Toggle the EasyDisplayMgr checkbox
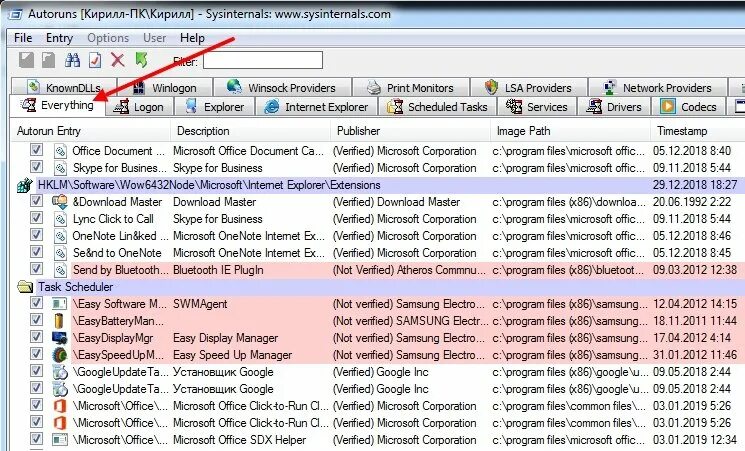Image resolution: width=745 pixels, height=451 pixels. [36, 337]
